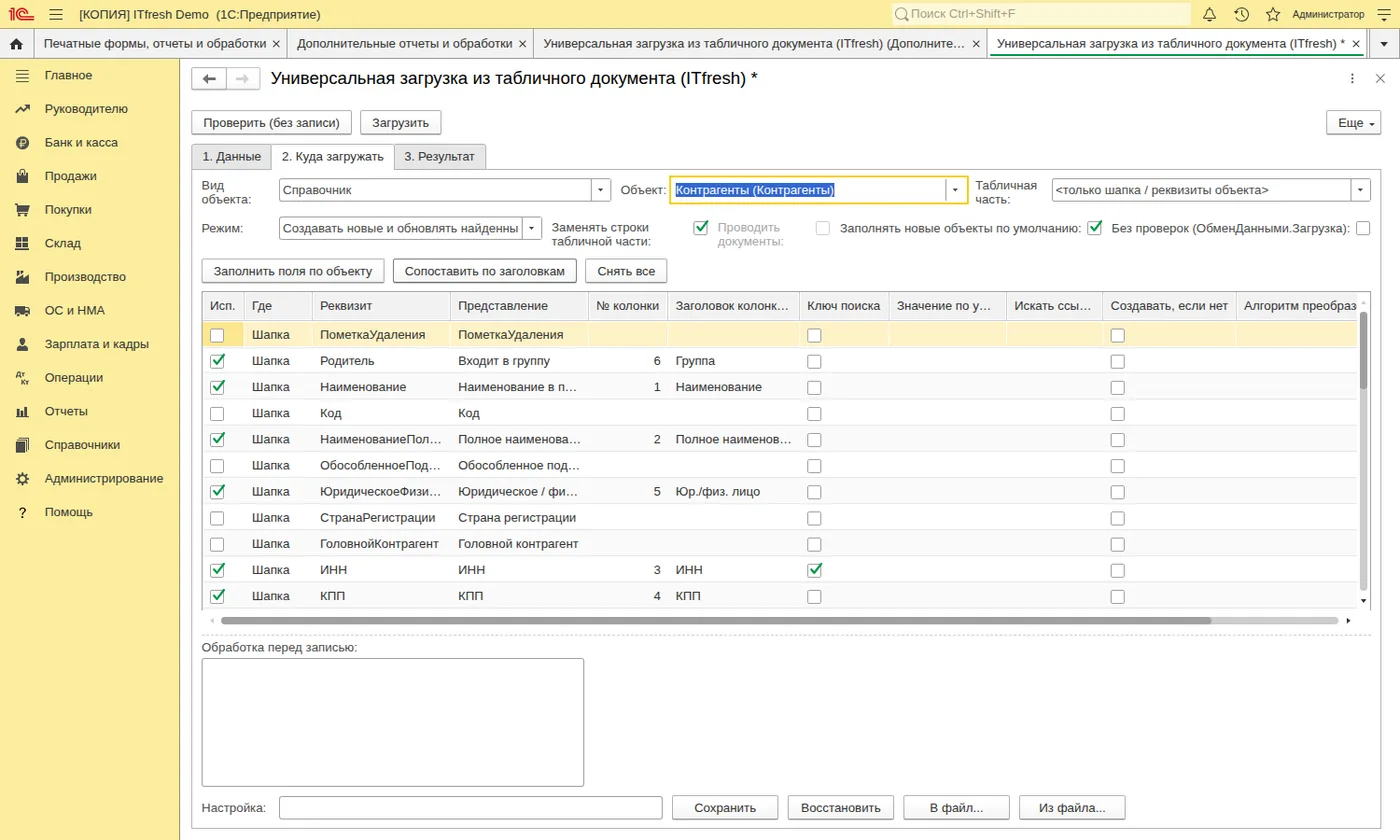Toggle Заменять строки табличной части checkbox
The image size is (1400, 840).
pos(701,228)
